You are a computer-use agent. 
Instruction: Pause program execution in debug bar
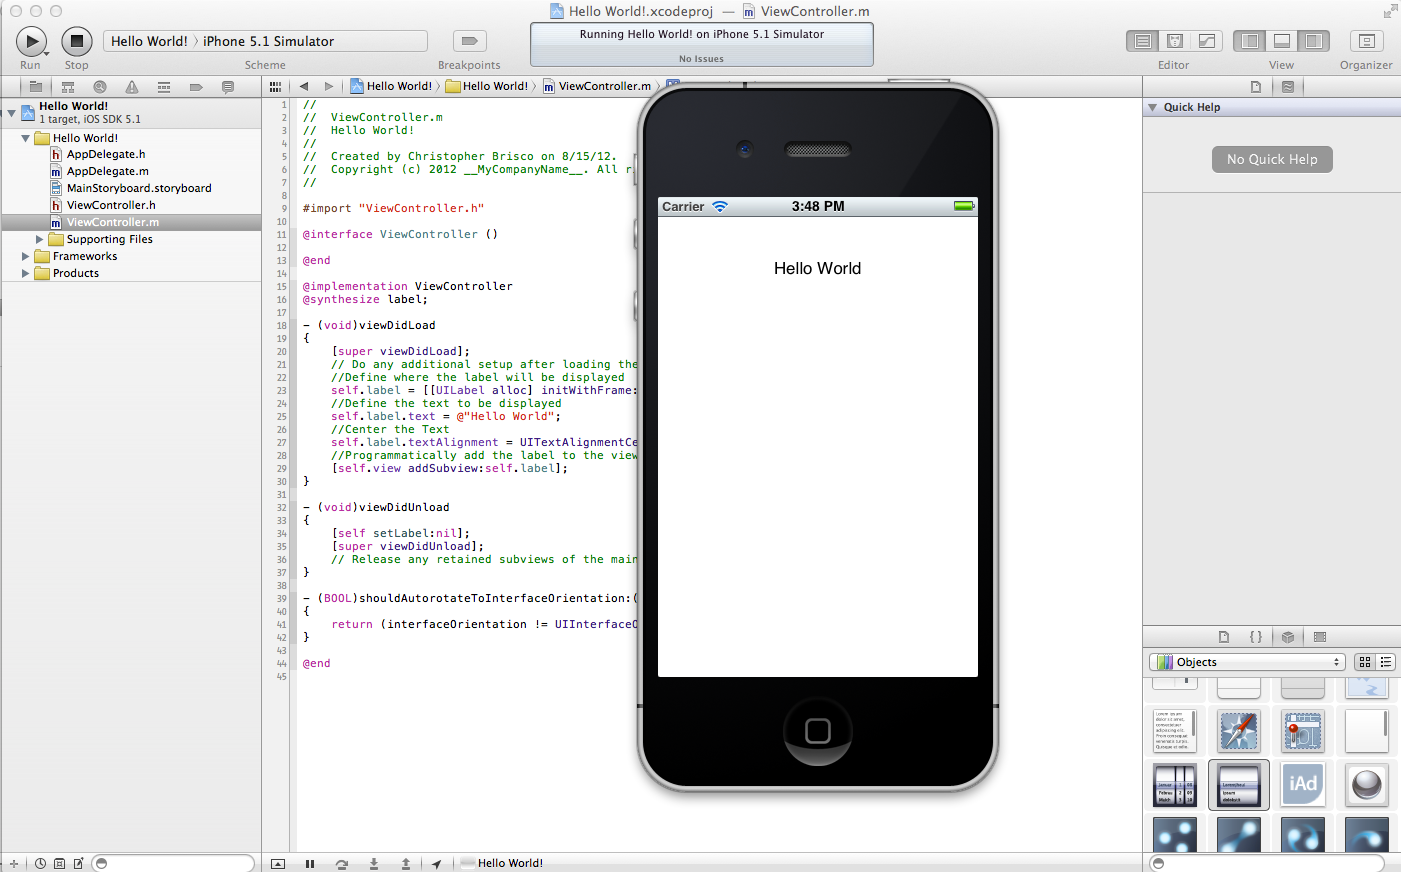pyautogui.click(x=310, y=864)
